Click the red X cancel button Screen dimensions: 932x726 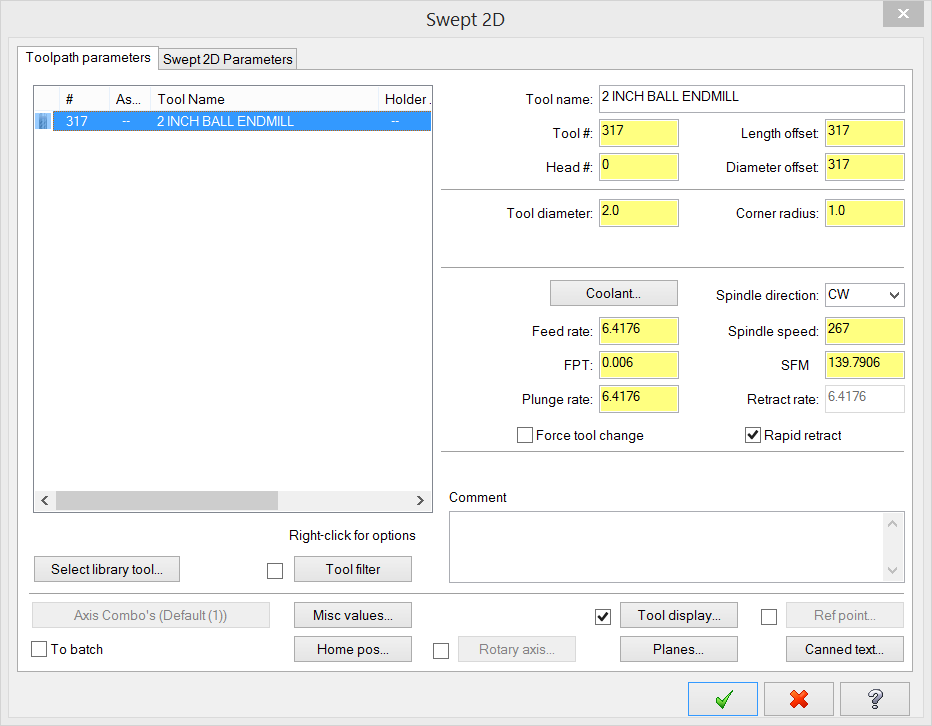click(798, 699)
